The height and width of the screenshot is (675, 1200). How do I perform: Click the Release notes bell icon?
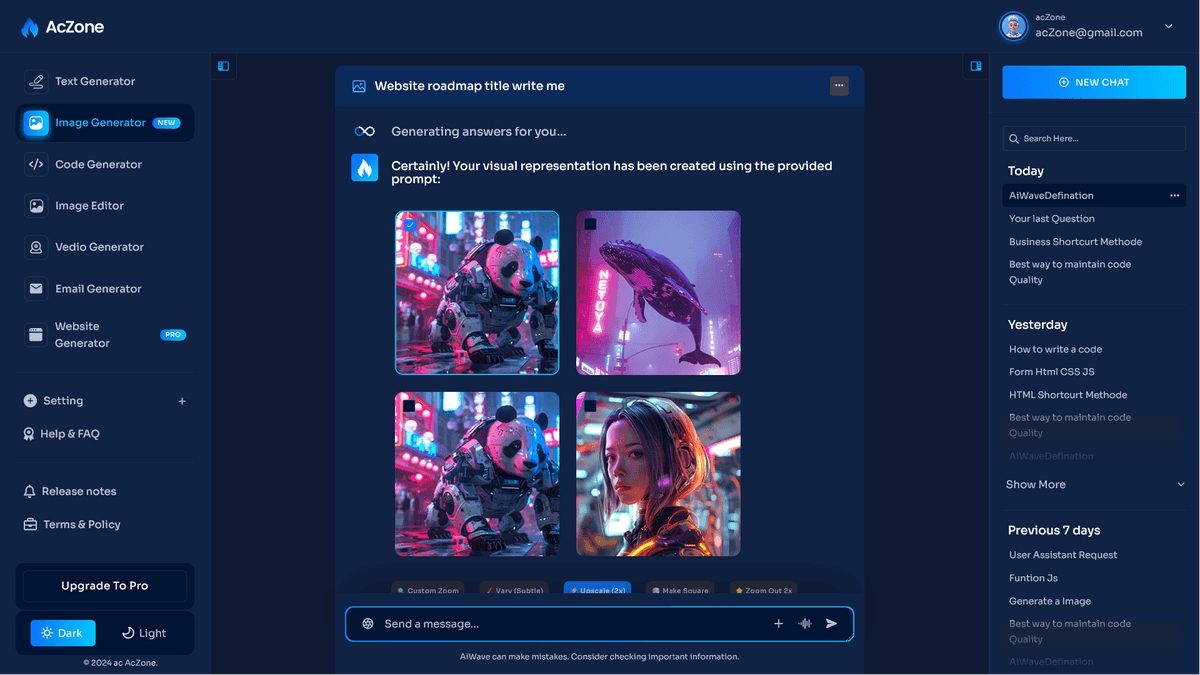click(30, 491)
